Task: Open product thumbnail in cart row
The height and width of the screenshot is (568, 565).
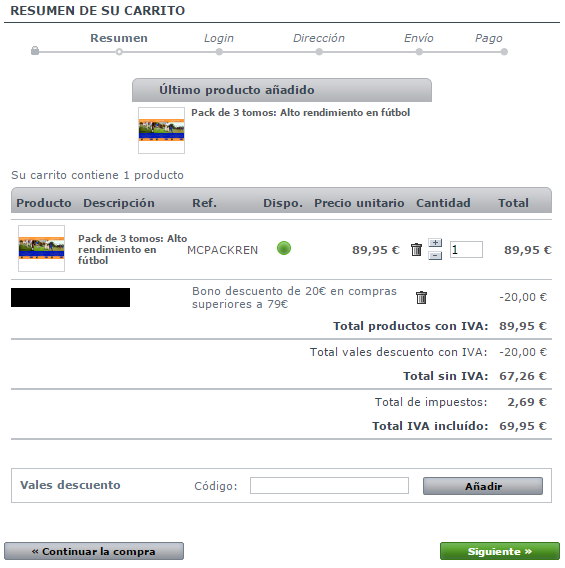Action: click(x=42, y=248)
